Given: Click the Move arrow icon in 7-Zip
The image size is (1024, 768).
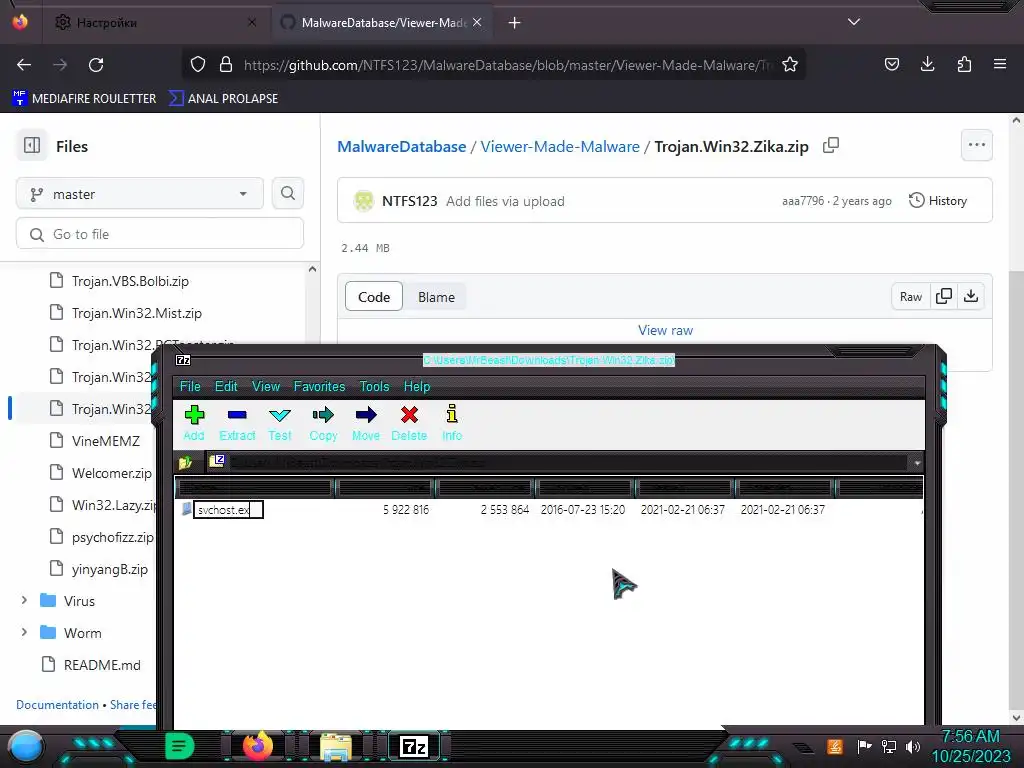Looking at the screenshot, I should click(366, 423).
